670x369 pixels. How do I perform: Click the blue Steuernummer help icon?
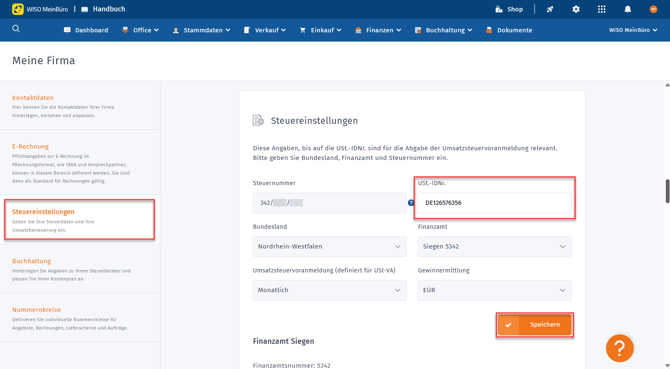point(411,203)
